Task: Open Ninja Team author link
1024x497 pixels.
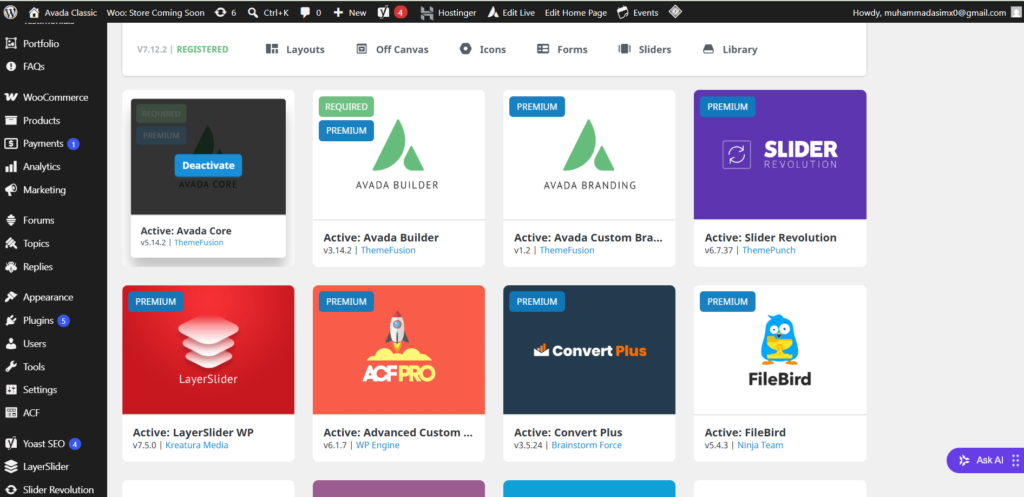Action: [760, 445]
